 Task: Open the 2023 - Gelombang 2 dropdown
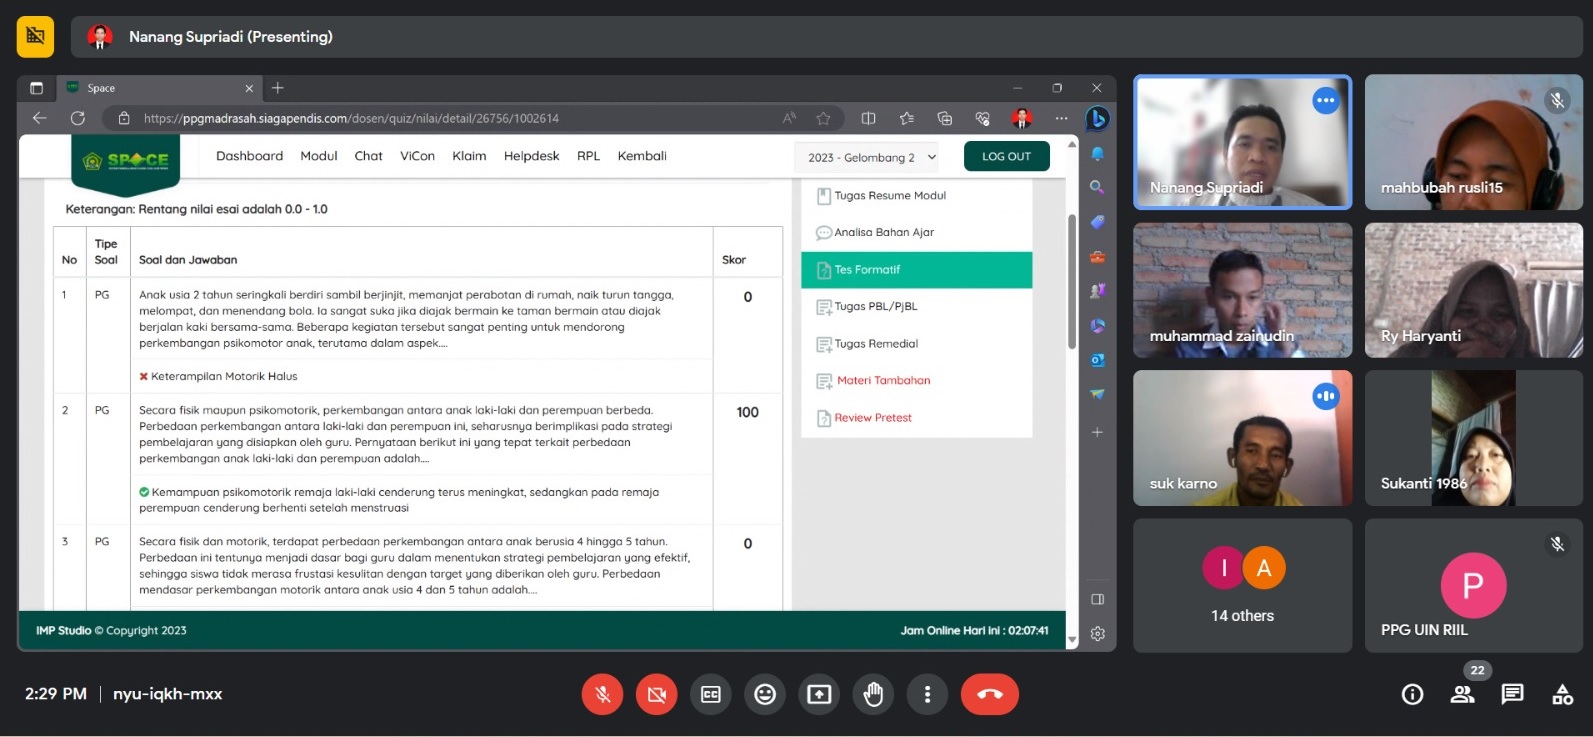point(872,157)
